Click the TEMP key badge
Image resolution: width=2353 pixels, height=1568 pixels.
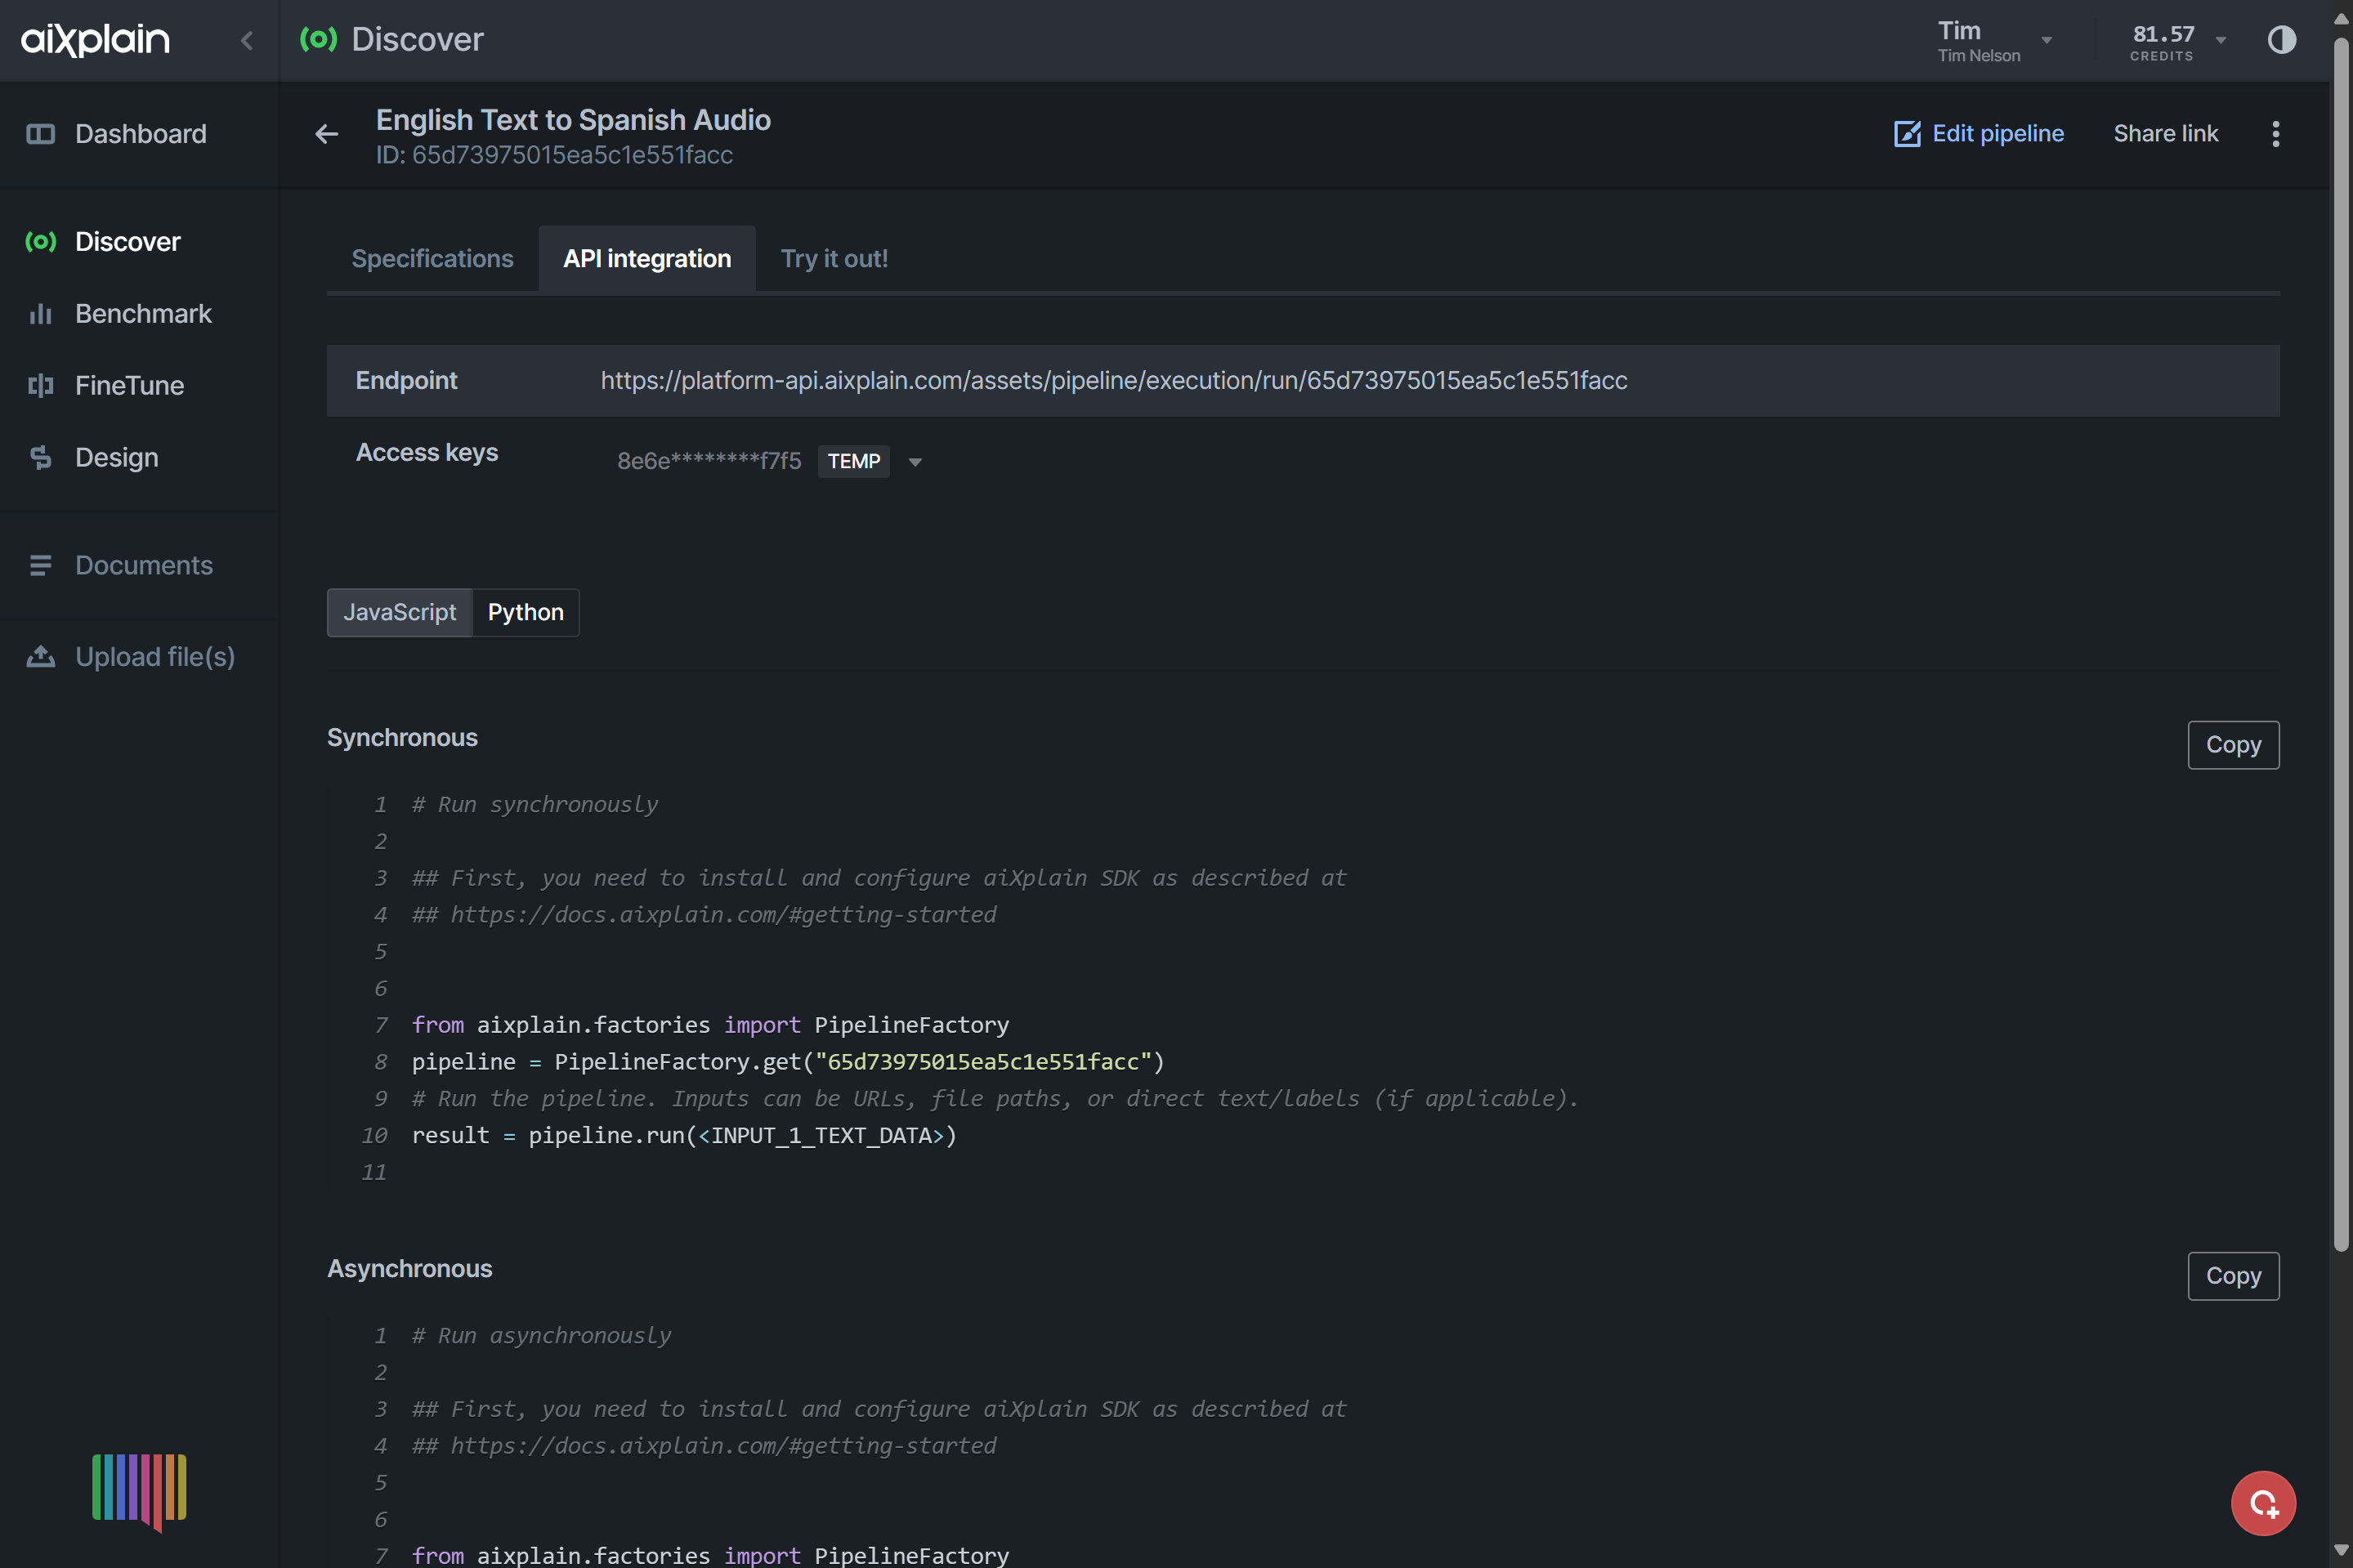click(x=854, y=462)
